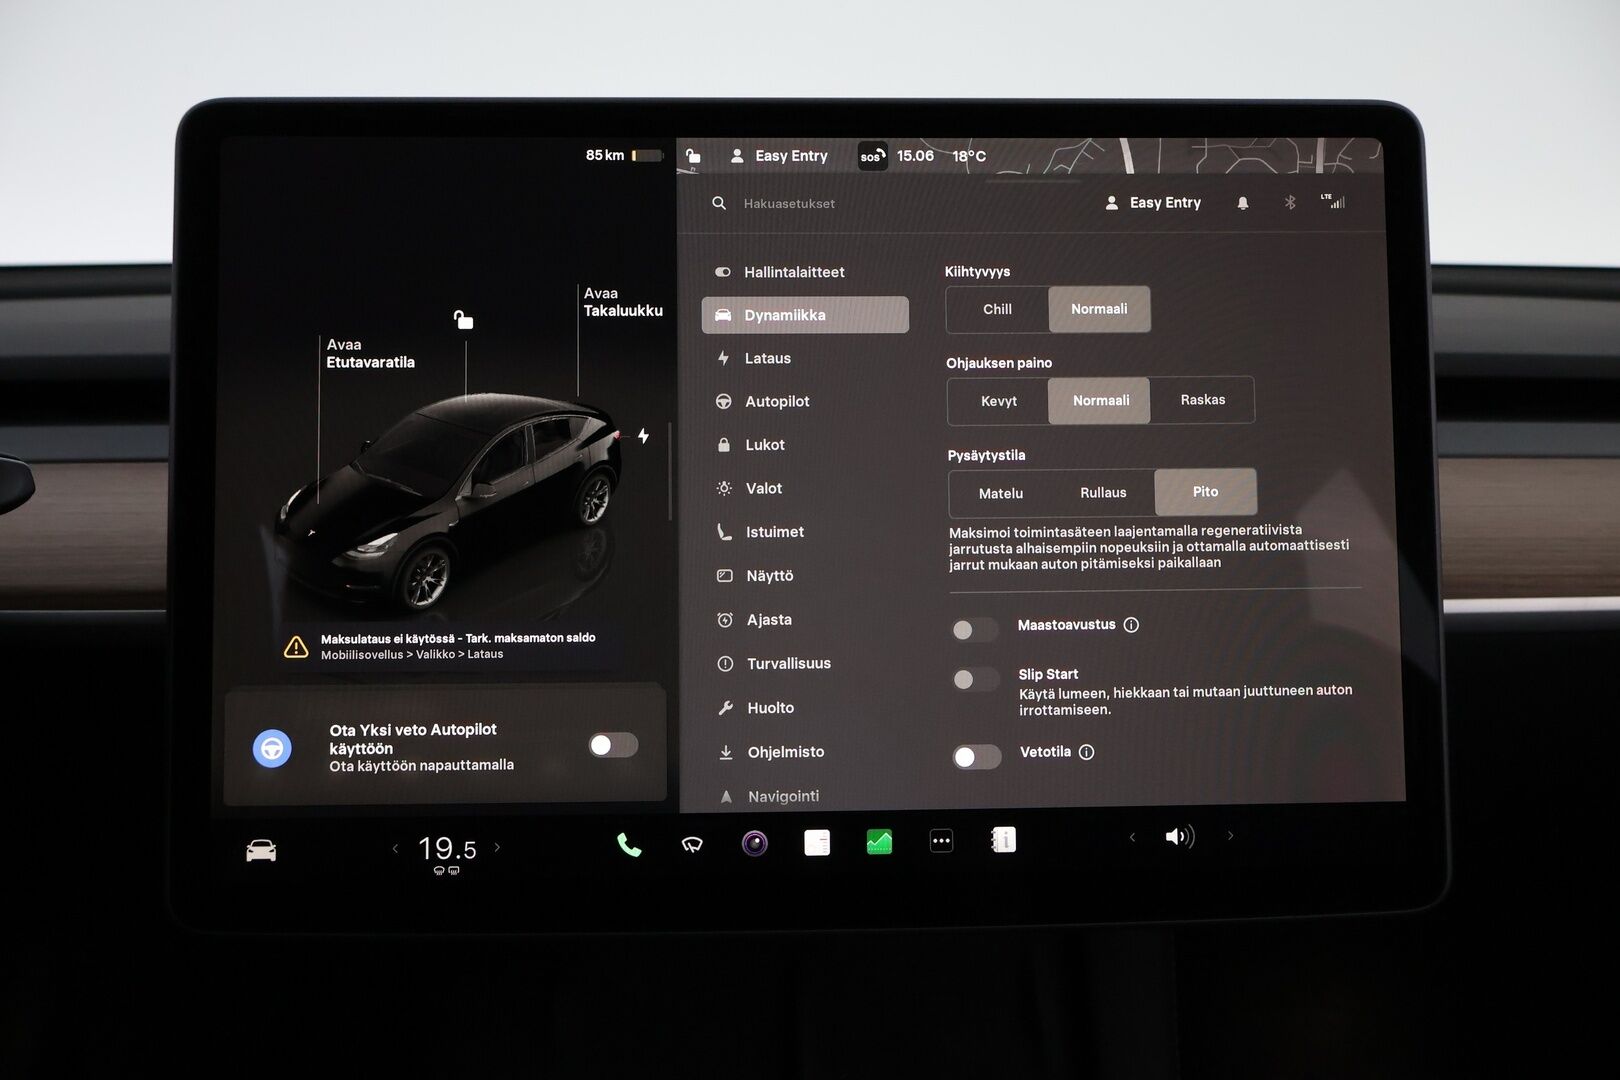The image size is (1620, 1080).
Task: Tap the Bluetooth icon
Action: [1290, 203]
